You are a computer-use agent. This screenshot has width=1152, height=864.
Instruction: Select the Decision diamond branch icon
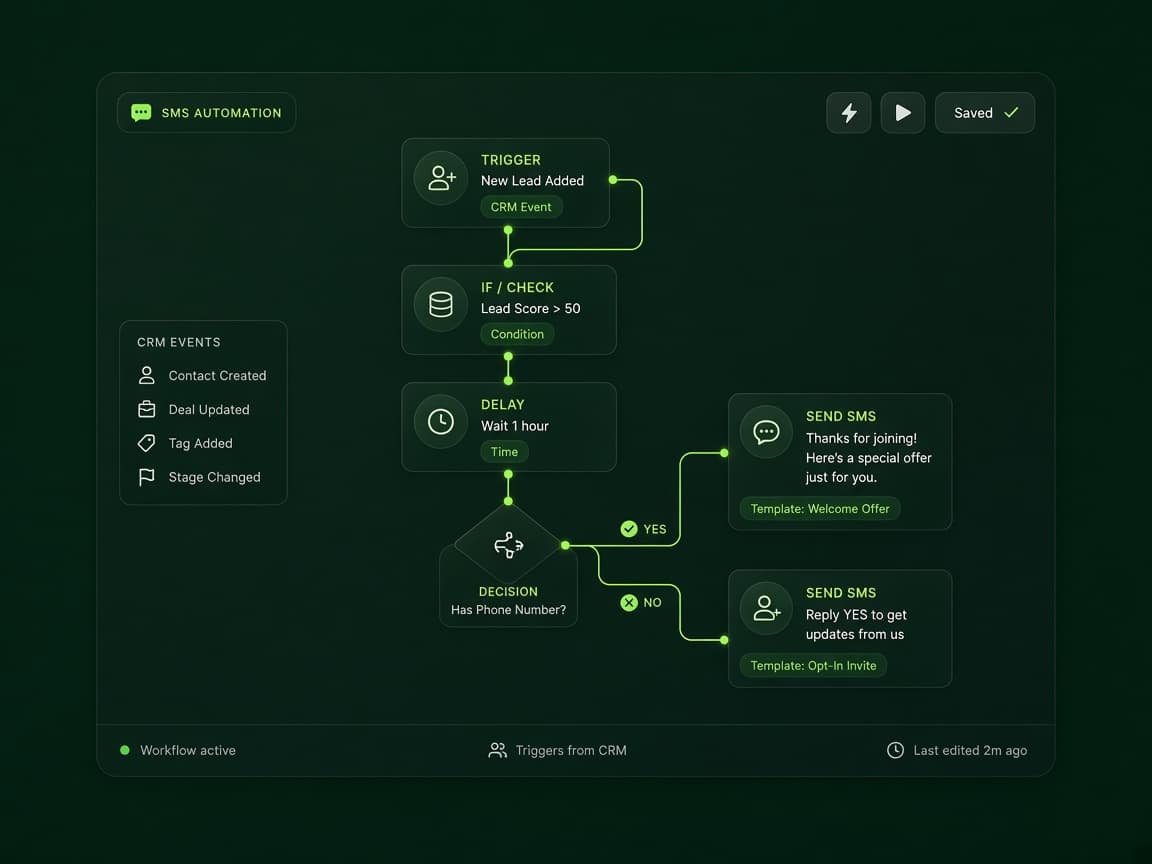point(508,545)
